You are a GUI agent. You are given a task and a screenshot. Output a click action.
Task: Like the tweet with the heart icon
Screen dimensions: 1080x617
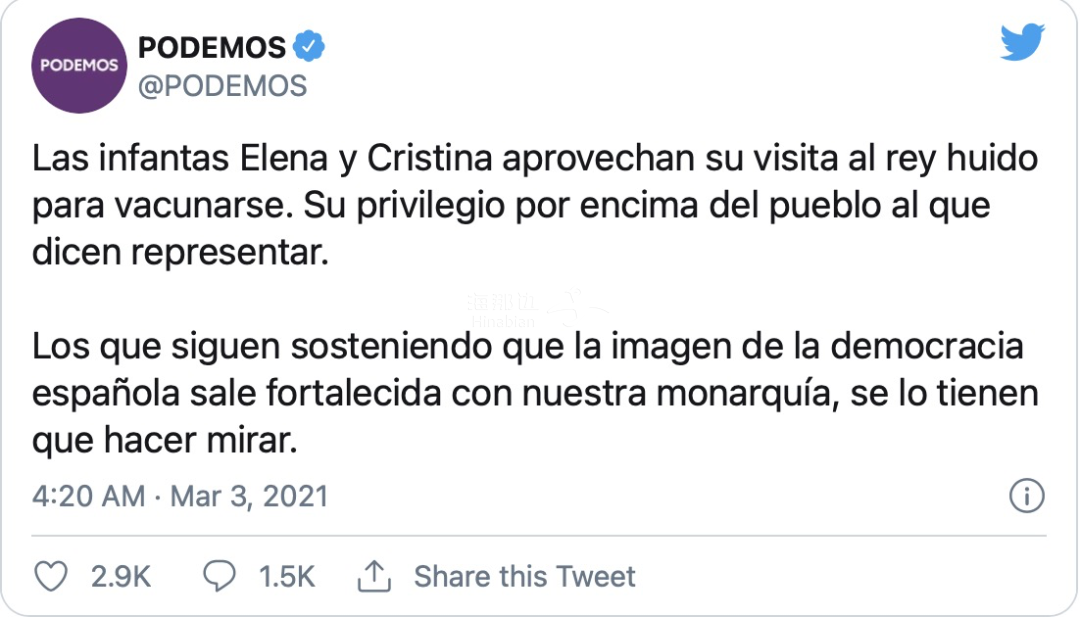pos(51,576)
